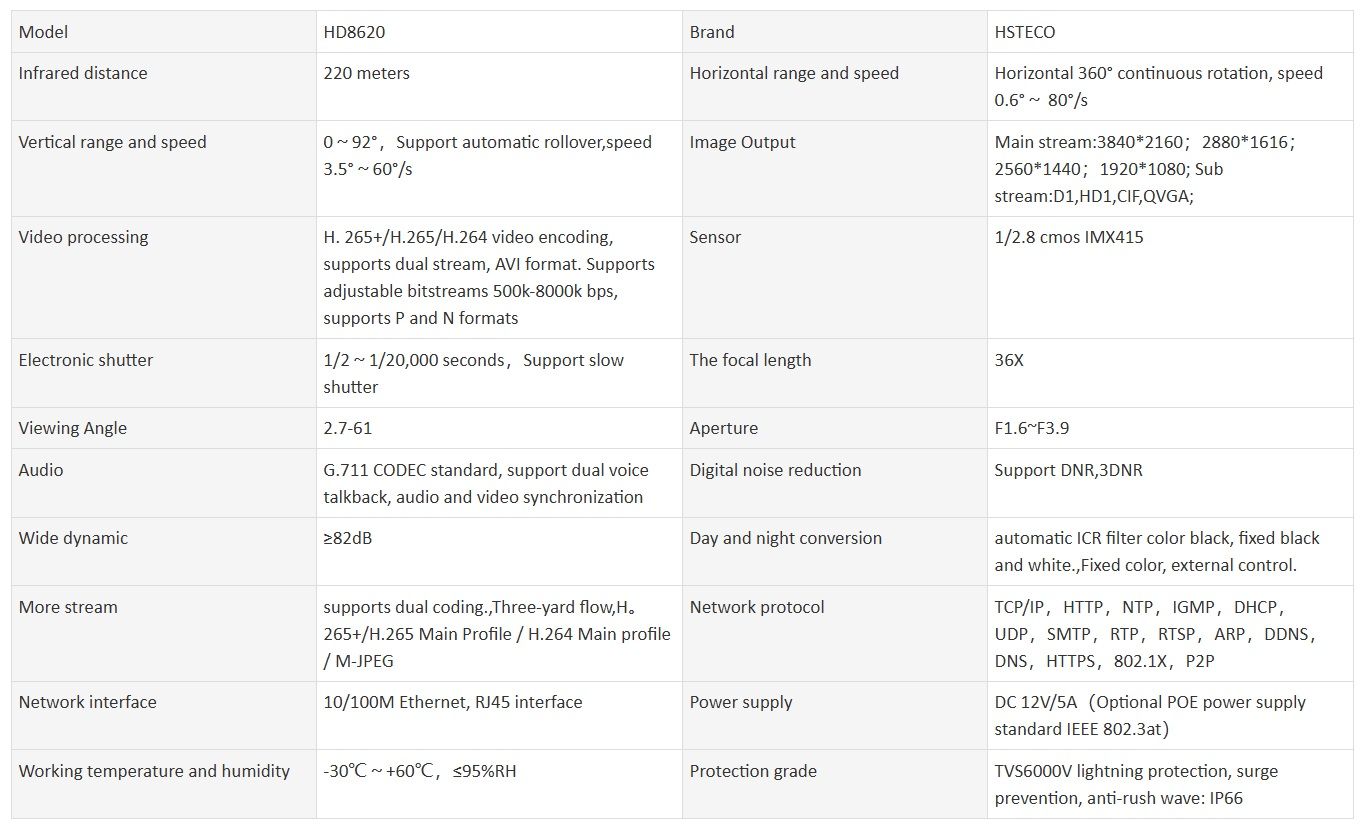Click the Network protocol label cell
This screenshot has width=1362, height=832.
834,633
